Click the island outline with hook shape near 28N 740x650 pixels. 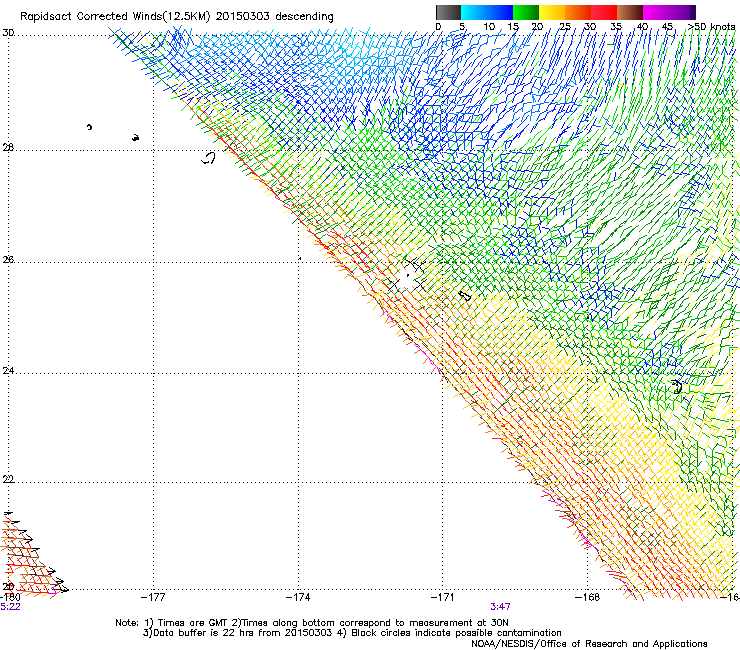(209, 158)
